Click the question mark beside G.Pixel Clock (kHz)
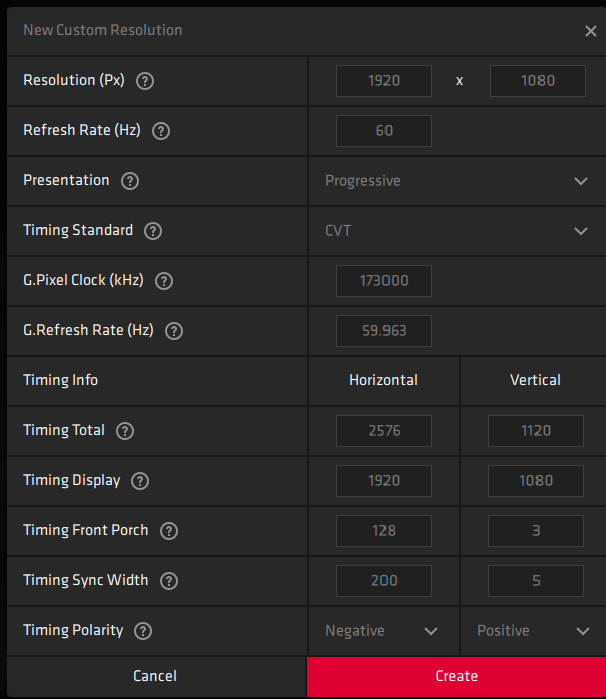 tap(164, 281)
